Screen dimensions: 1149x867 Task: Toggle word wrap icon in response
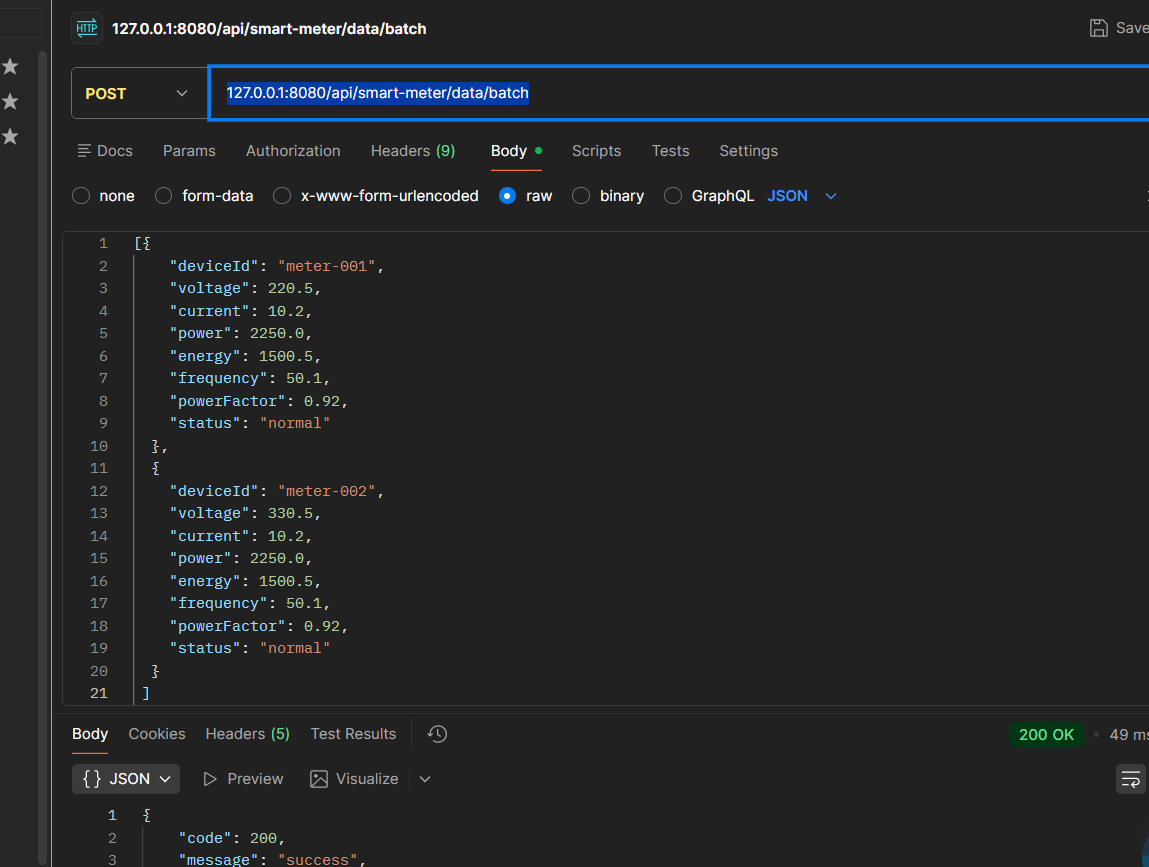pyautogui.click(x=1131, y=778)
